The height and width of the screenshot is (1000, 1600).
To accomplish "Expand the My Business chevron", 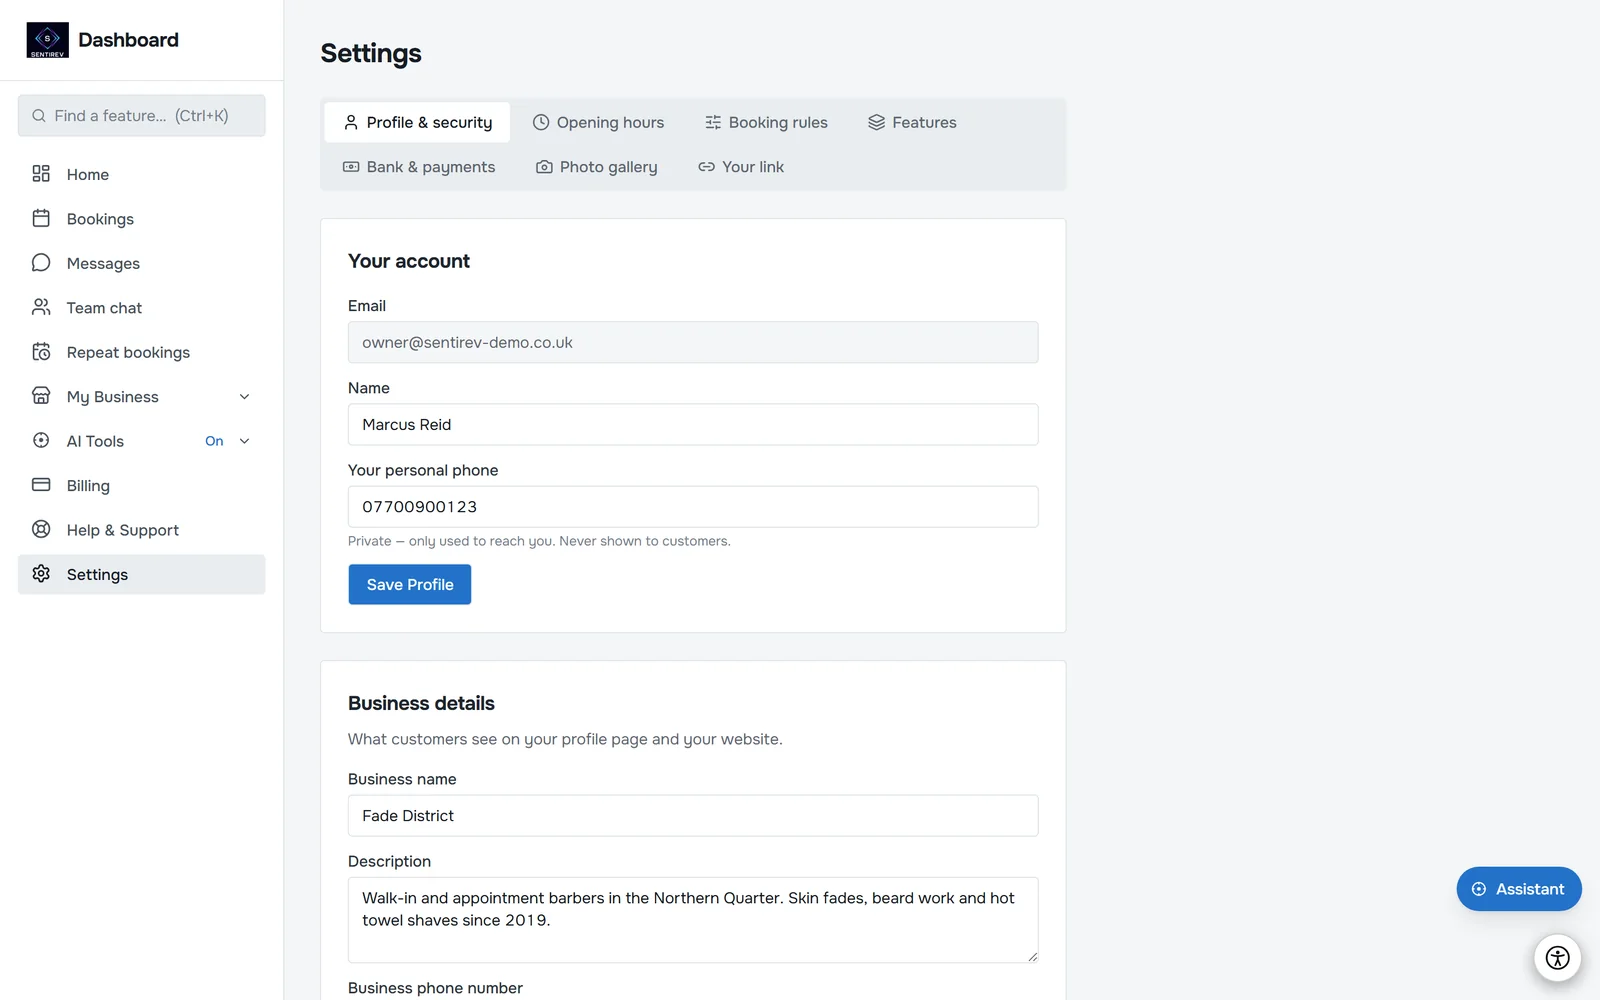I will point(244,397).
